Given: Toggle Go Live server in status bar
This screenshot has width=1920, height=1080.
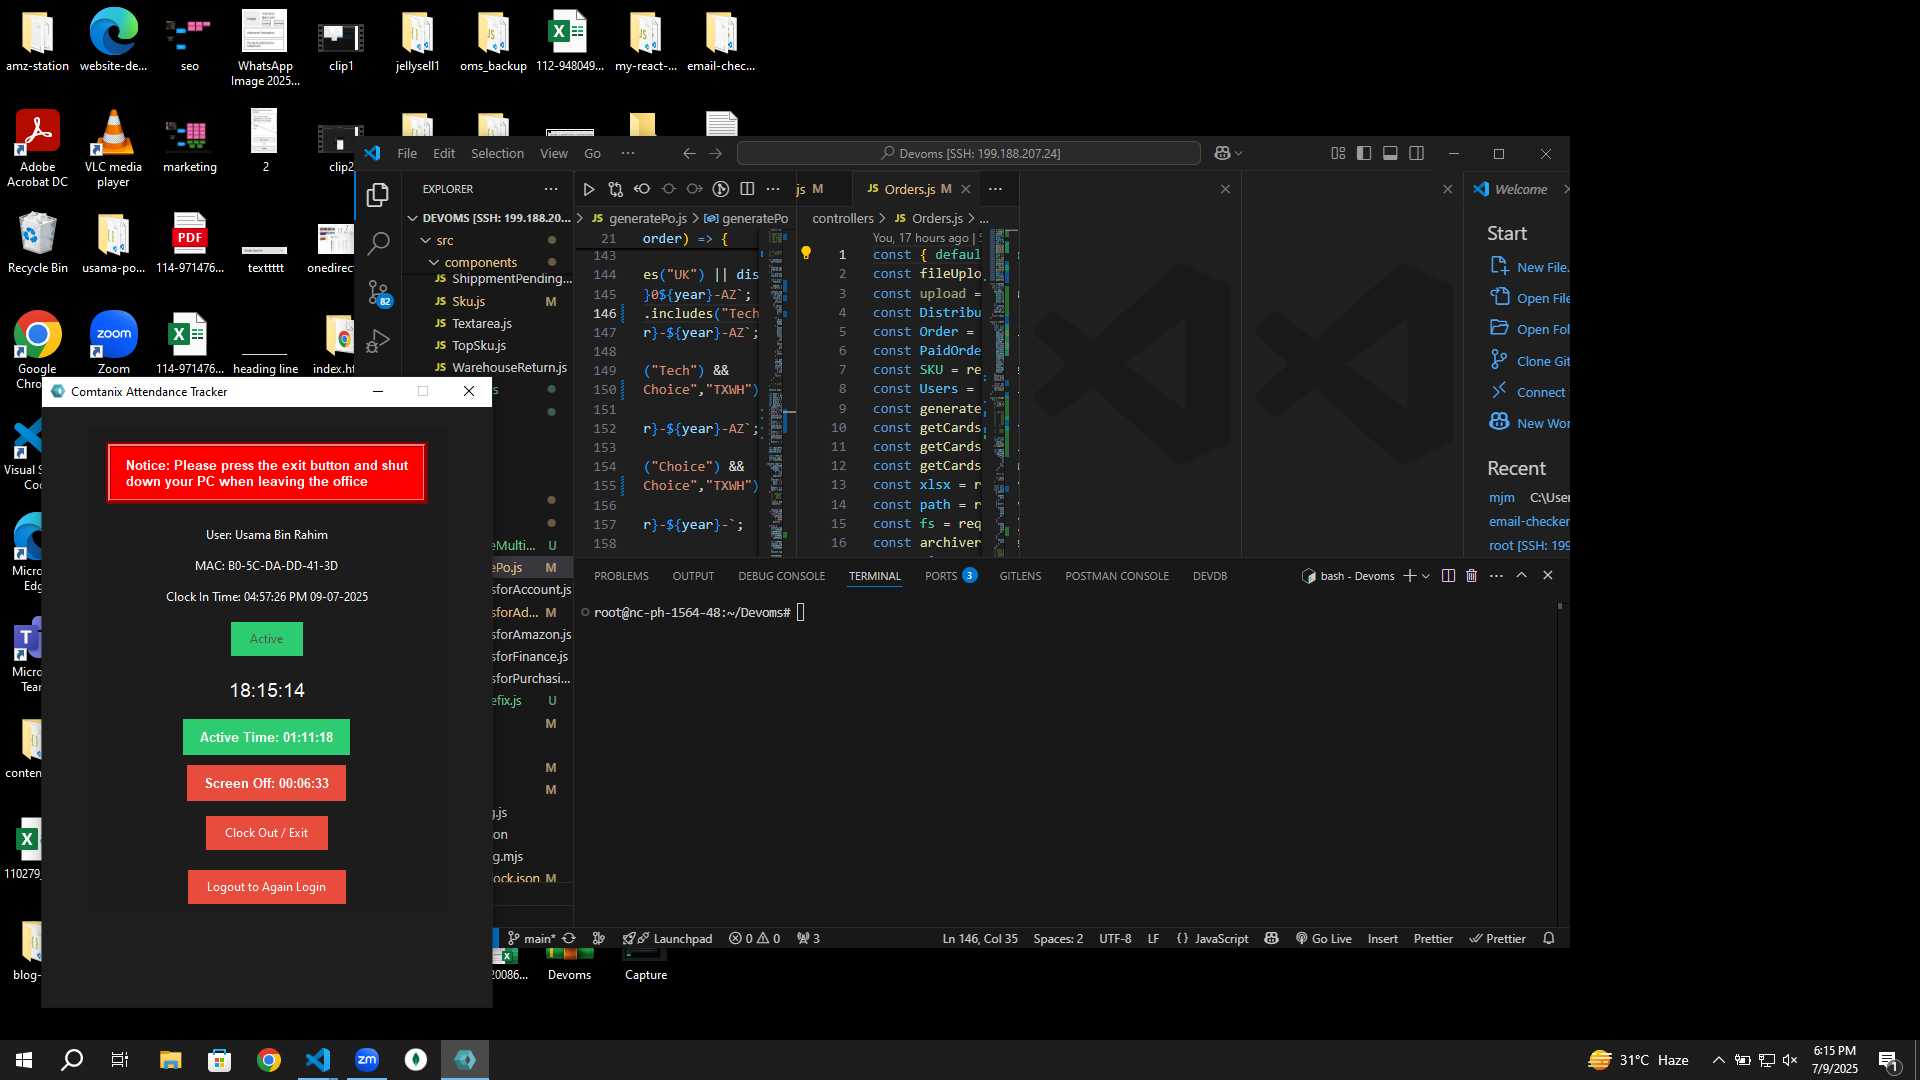Looking at the screenshot, I should pyautogui.click(x=1324, y=939).
